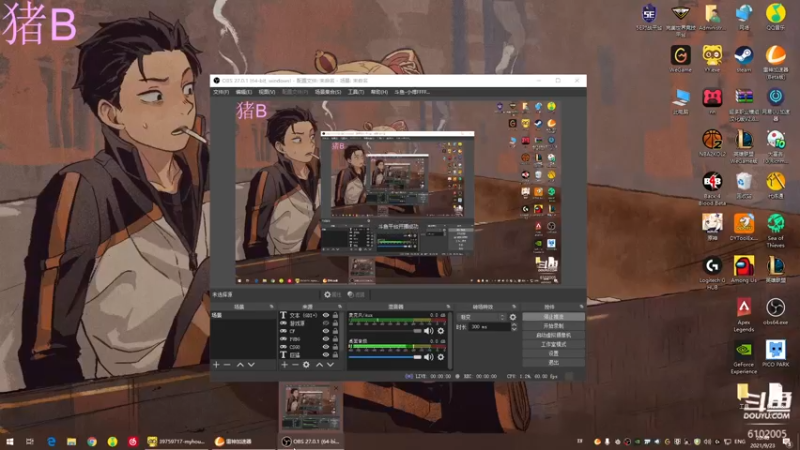
Task: Open the This PC desktop icon
Action: [x=681, y=101]
